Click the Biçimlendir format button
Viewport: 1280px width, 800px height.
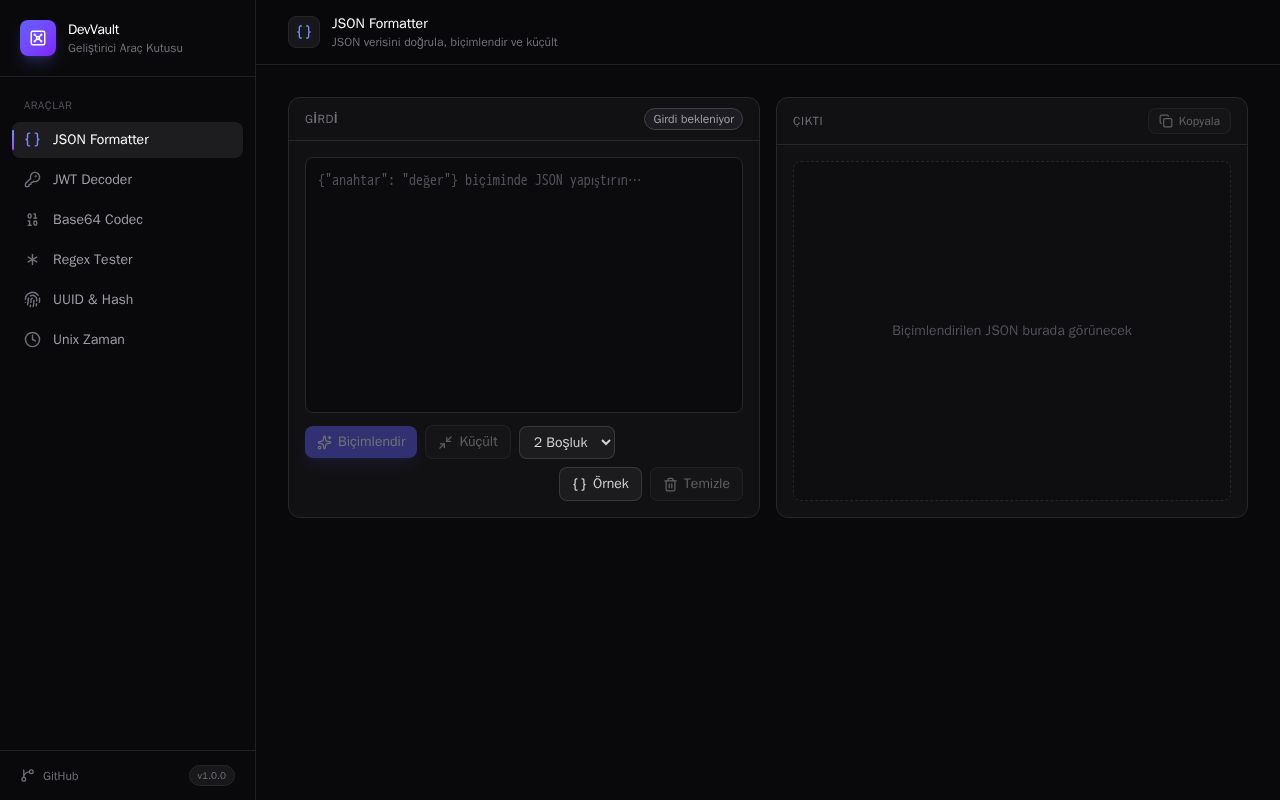[361, 442]
